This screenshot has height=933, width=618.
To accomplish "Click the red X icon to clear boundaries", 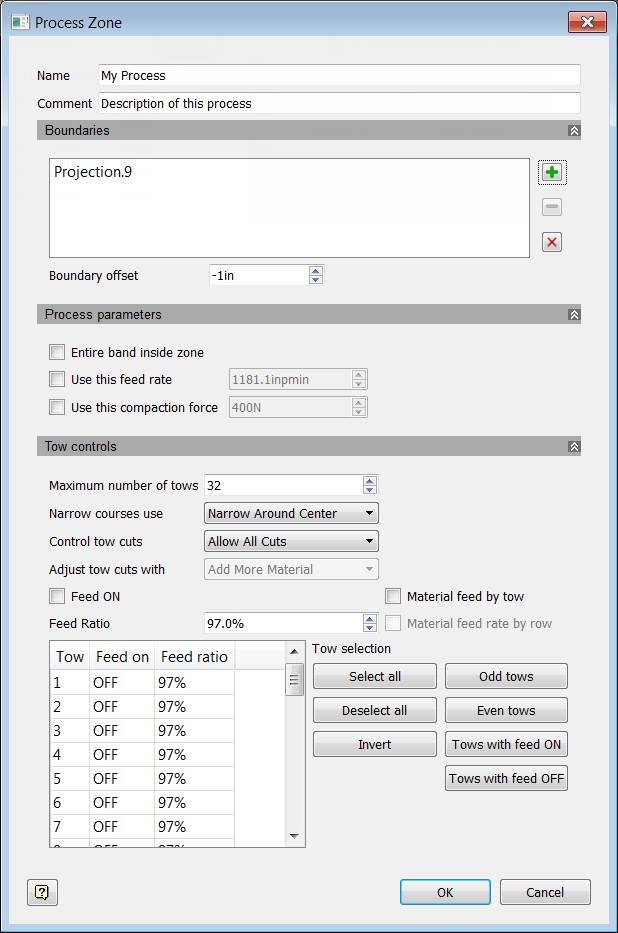I will (552, 241).
